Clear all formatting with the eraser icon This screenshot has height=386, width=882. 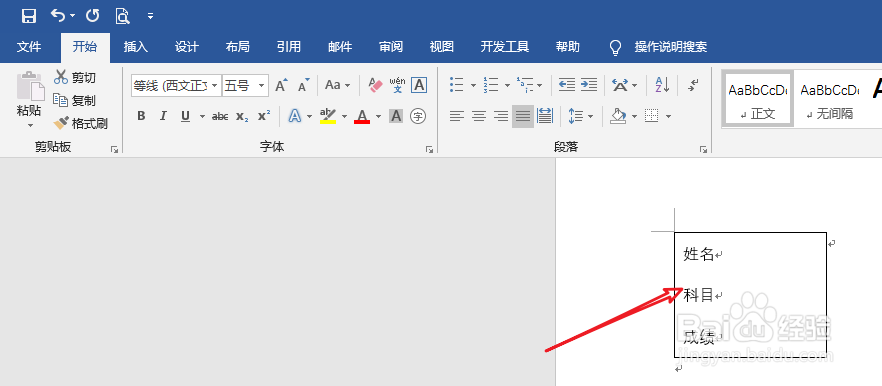(375, 86)
